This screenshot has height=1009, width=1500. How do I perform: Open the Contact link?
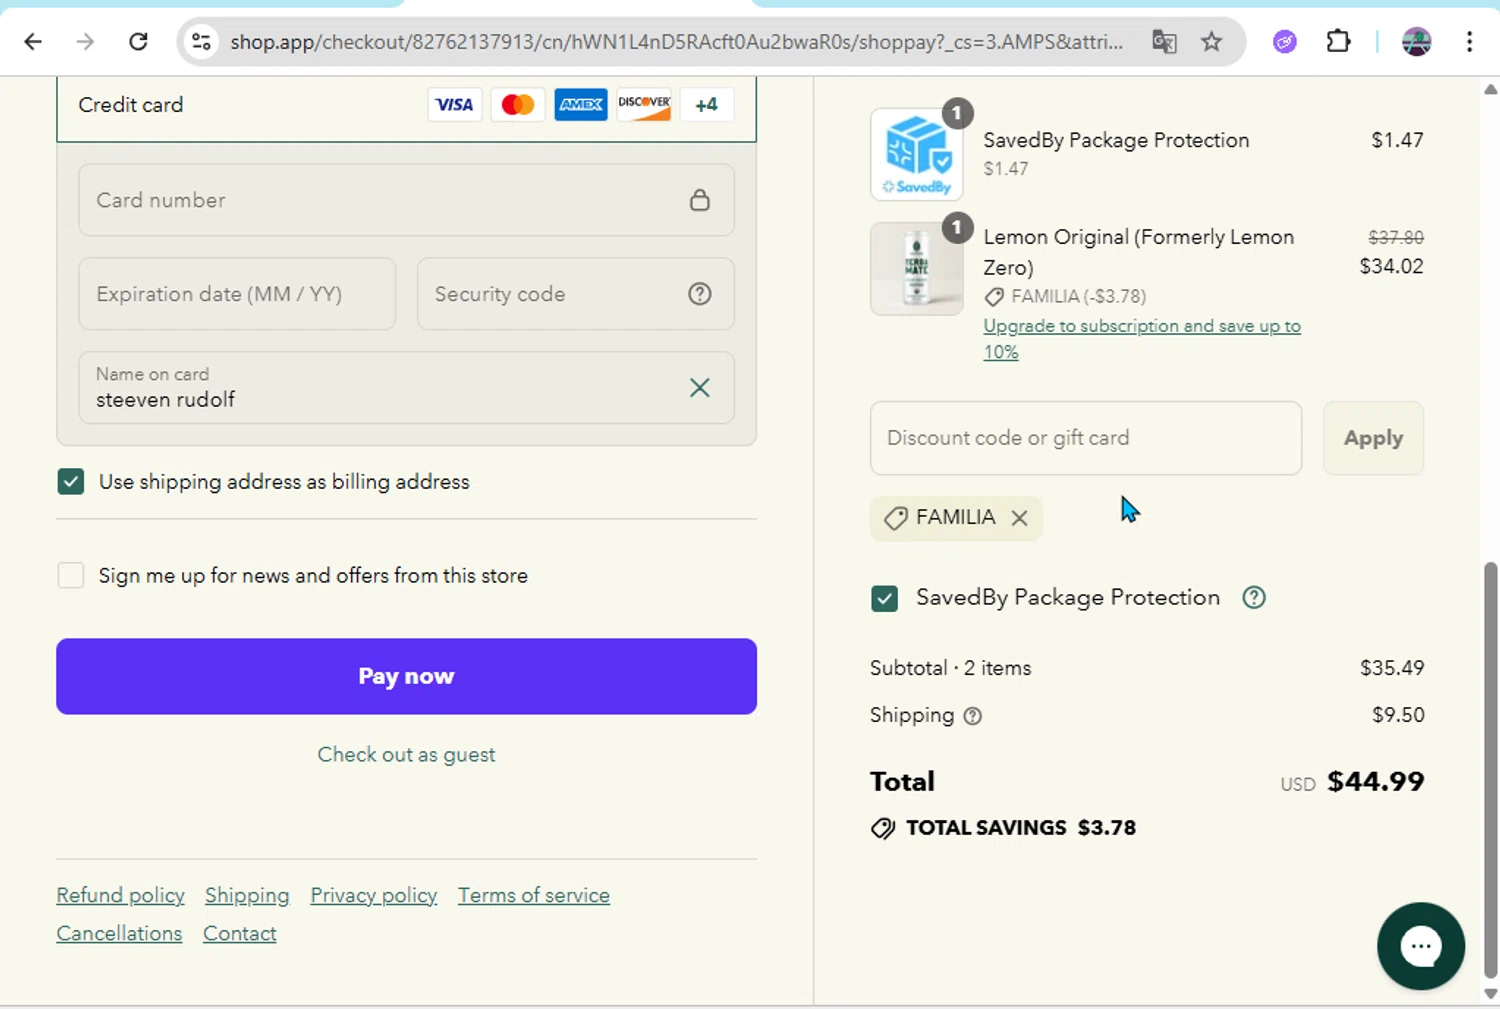click(x=240, y=934)
